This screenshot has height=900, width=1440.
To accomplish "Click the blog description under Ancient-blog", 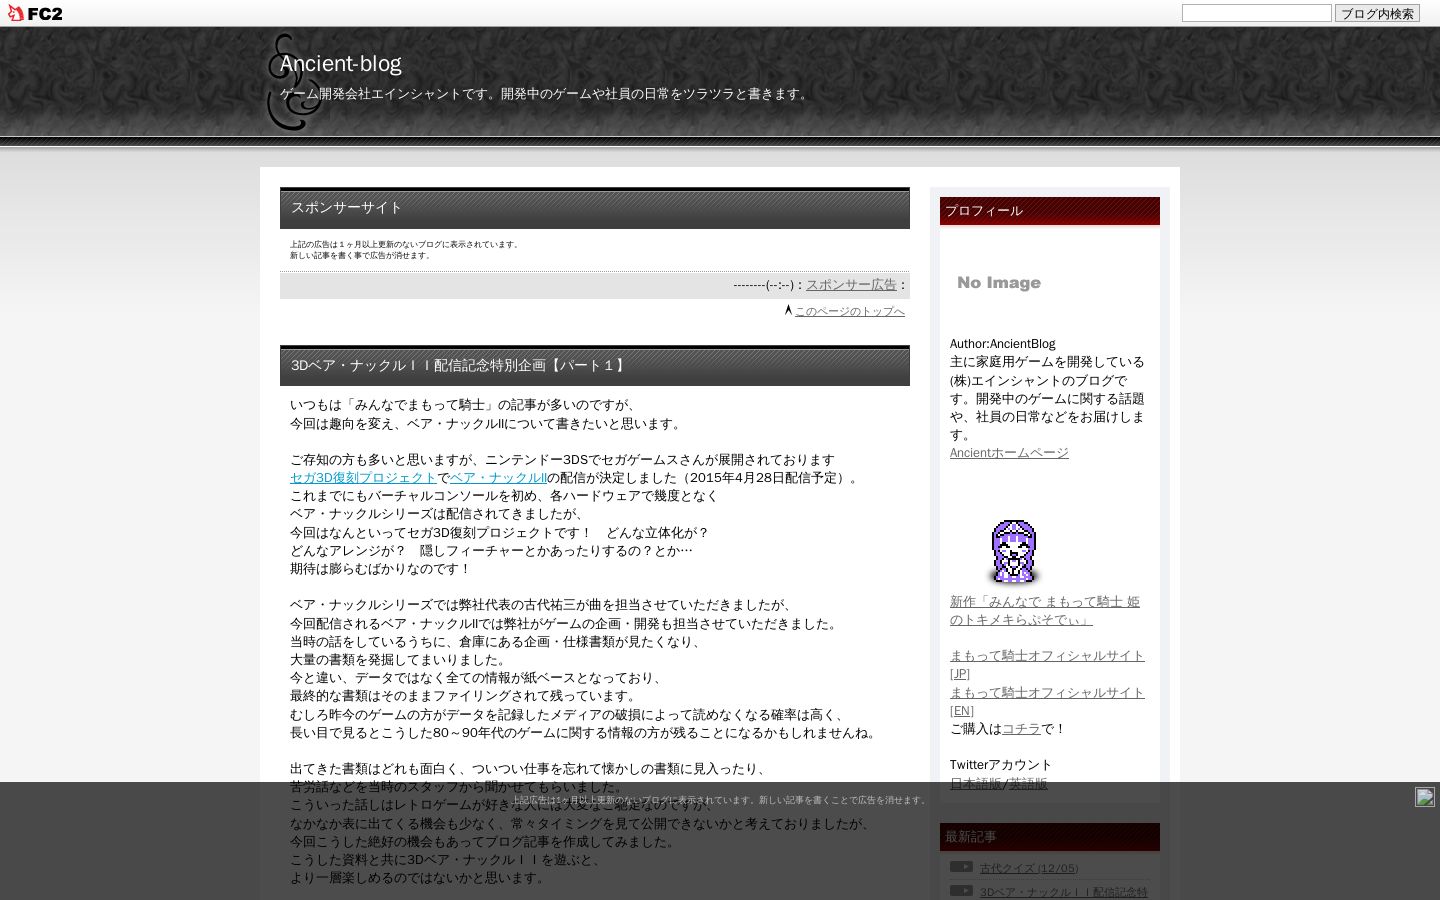I will pos(546,94).
